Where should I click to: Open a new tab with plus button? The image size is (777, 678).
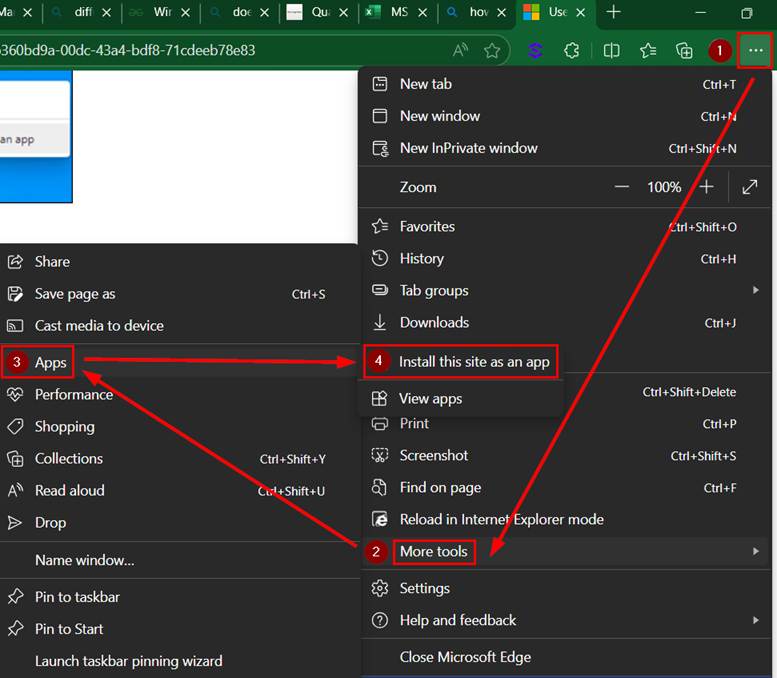coord(614,12)
